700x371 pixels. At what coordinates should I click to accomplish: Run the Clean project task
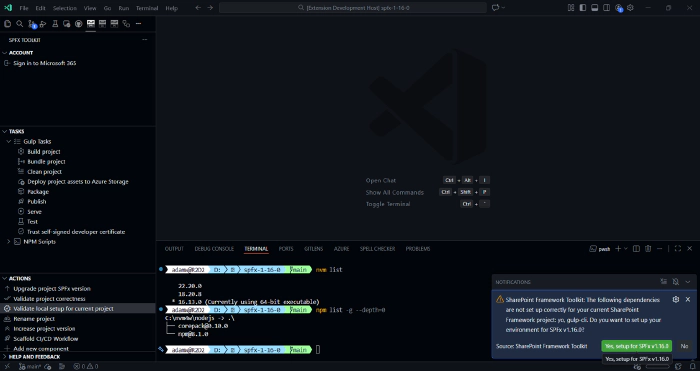coord(45,171)
